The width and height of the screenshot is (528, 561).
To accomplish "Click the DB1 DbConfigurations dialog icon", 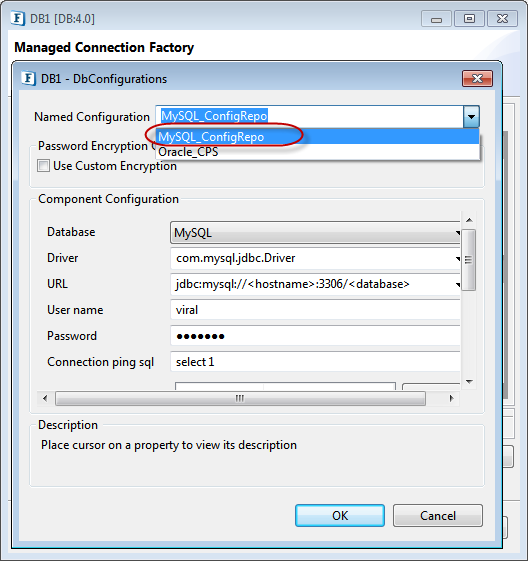I will [x=28, y=78].
